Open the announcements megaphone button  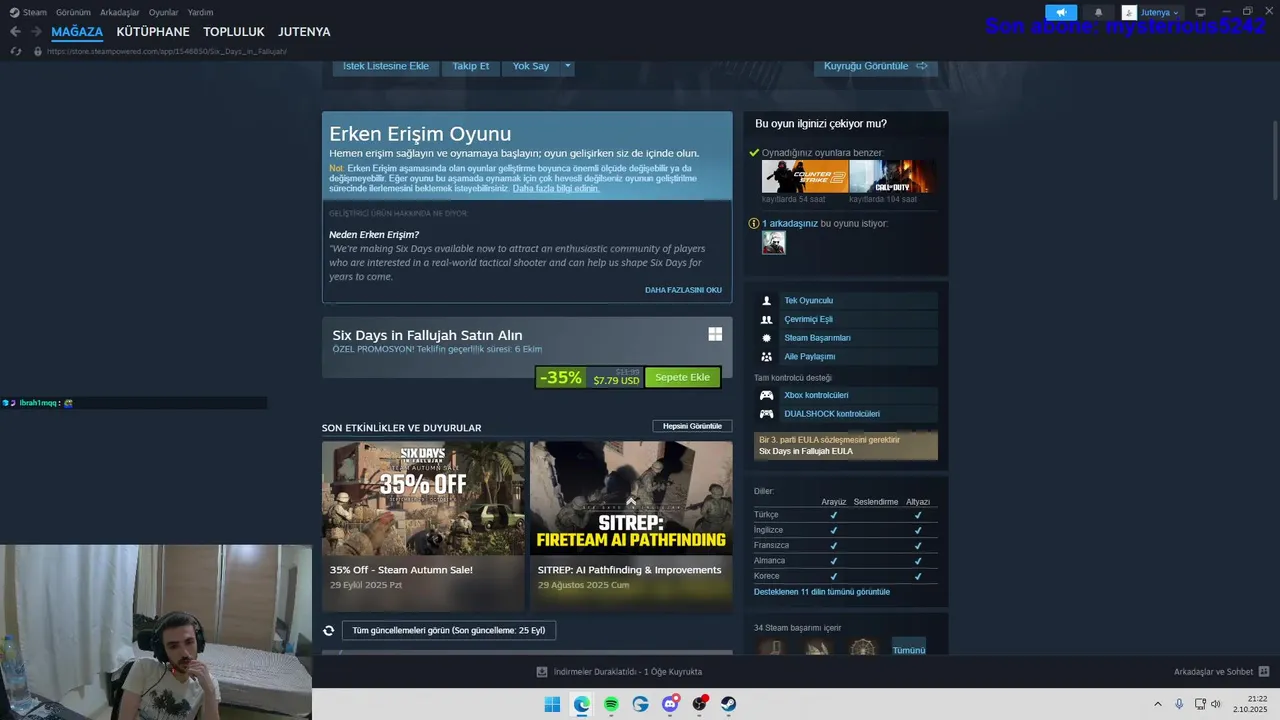[1061, 12]
